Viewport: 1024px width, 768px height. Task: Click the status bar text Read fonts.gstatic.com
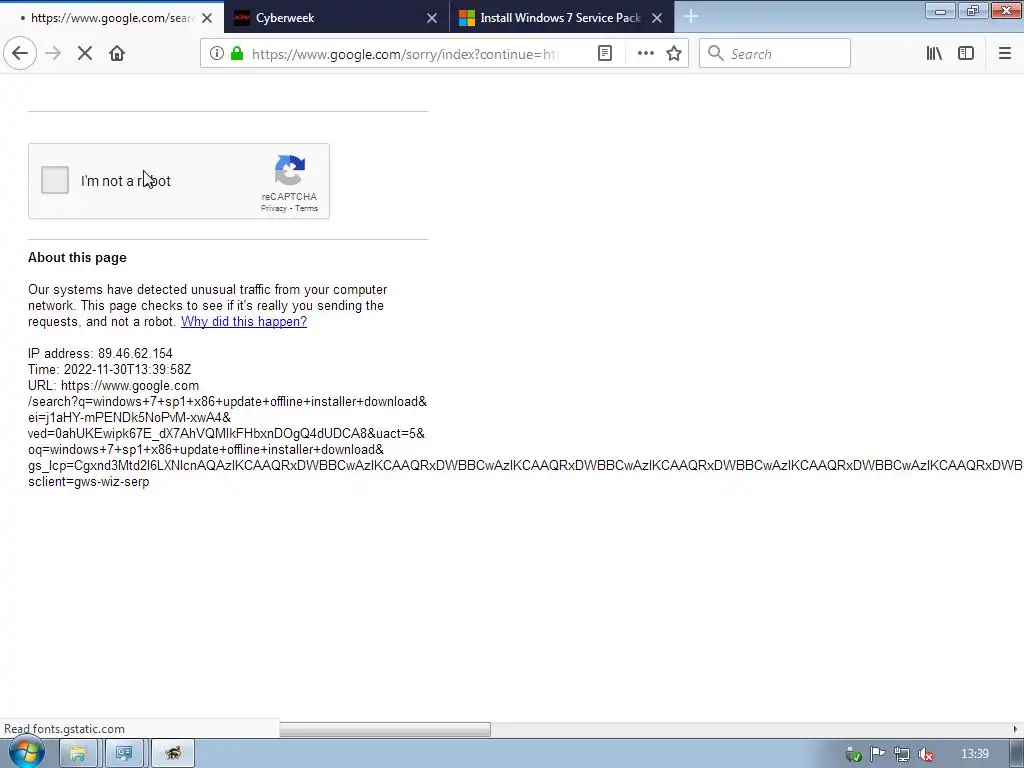tap(64, 729)
